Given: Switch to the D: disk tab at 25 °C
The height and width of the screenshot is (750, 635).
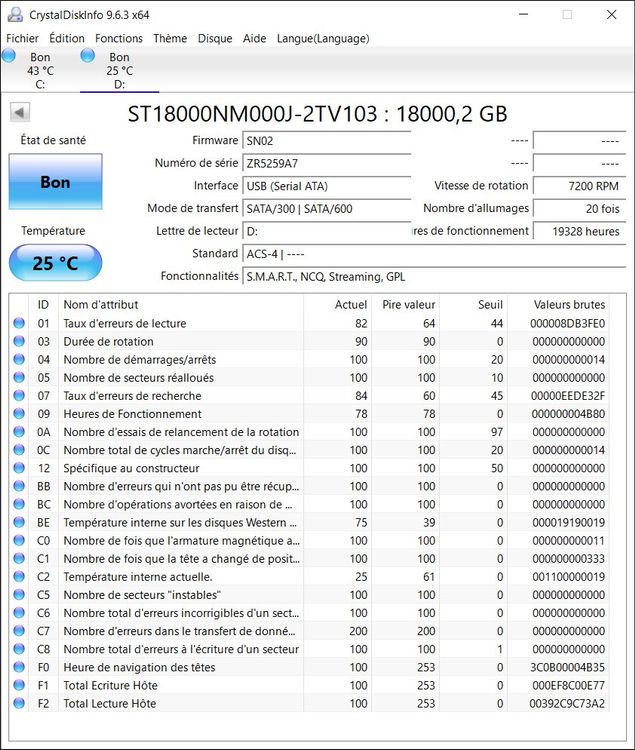Looking at the screenshot, I should coord(120,70).
